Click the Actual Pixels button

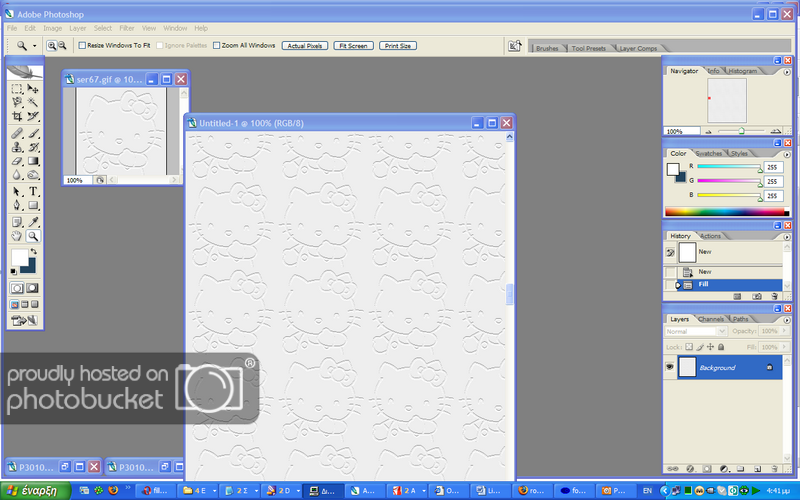click(x=304, y=45)
